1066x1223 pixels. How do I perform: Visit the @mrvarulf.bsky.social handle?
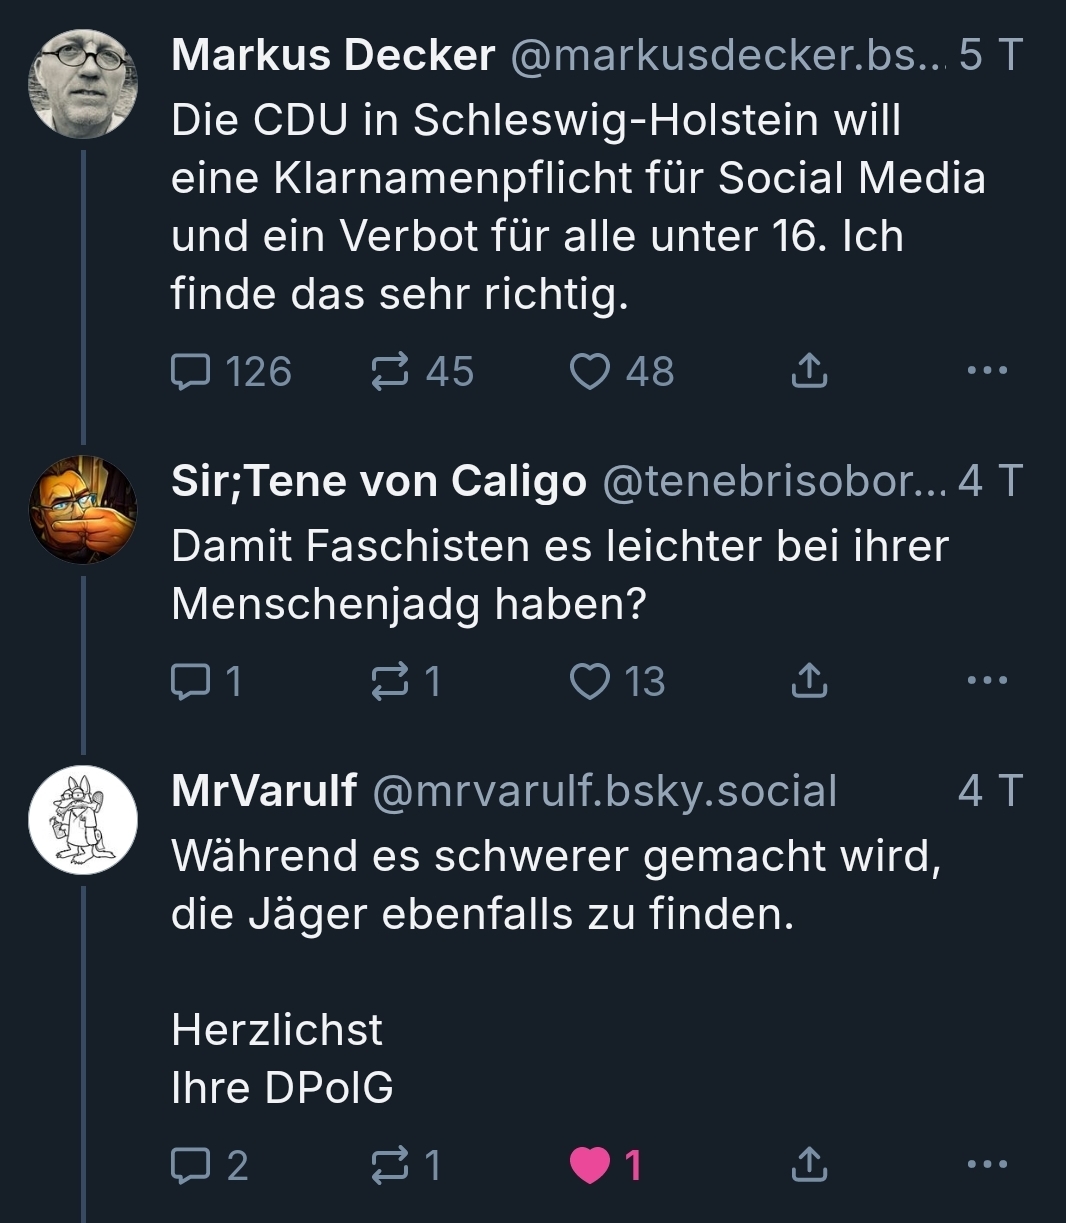(604, 791)
